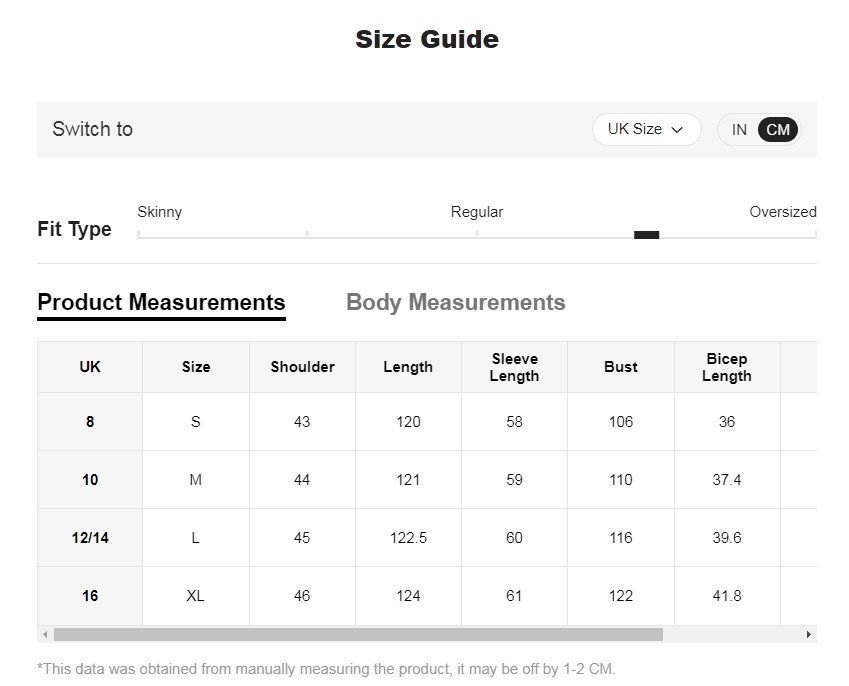Viewport: 849px width, 686px height.
Task: Click the Bust column header
Action: pyautogui.click(x=621, y=367)
